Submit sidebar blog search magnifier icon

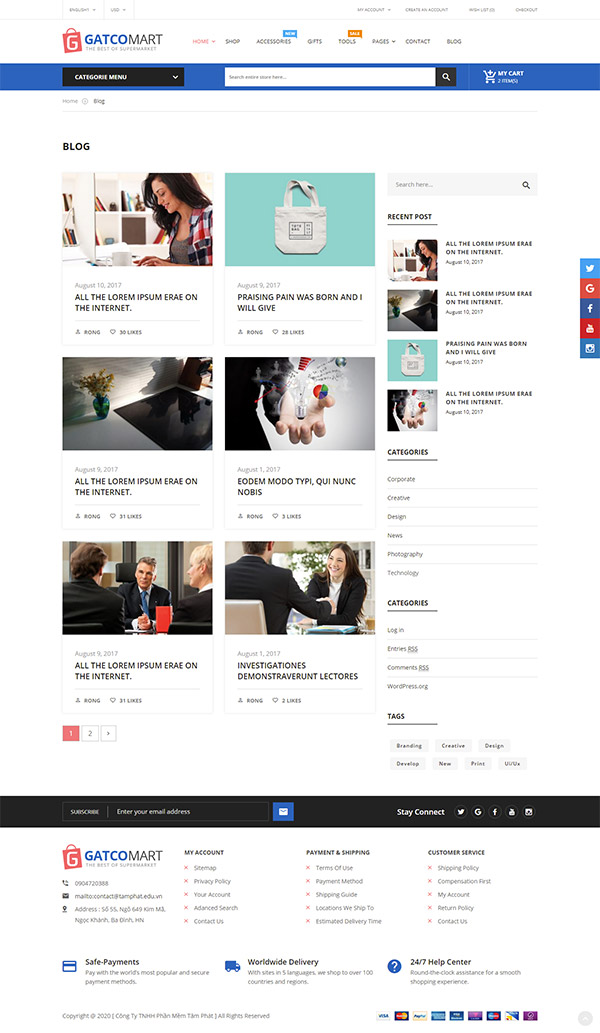pos(526,185)
